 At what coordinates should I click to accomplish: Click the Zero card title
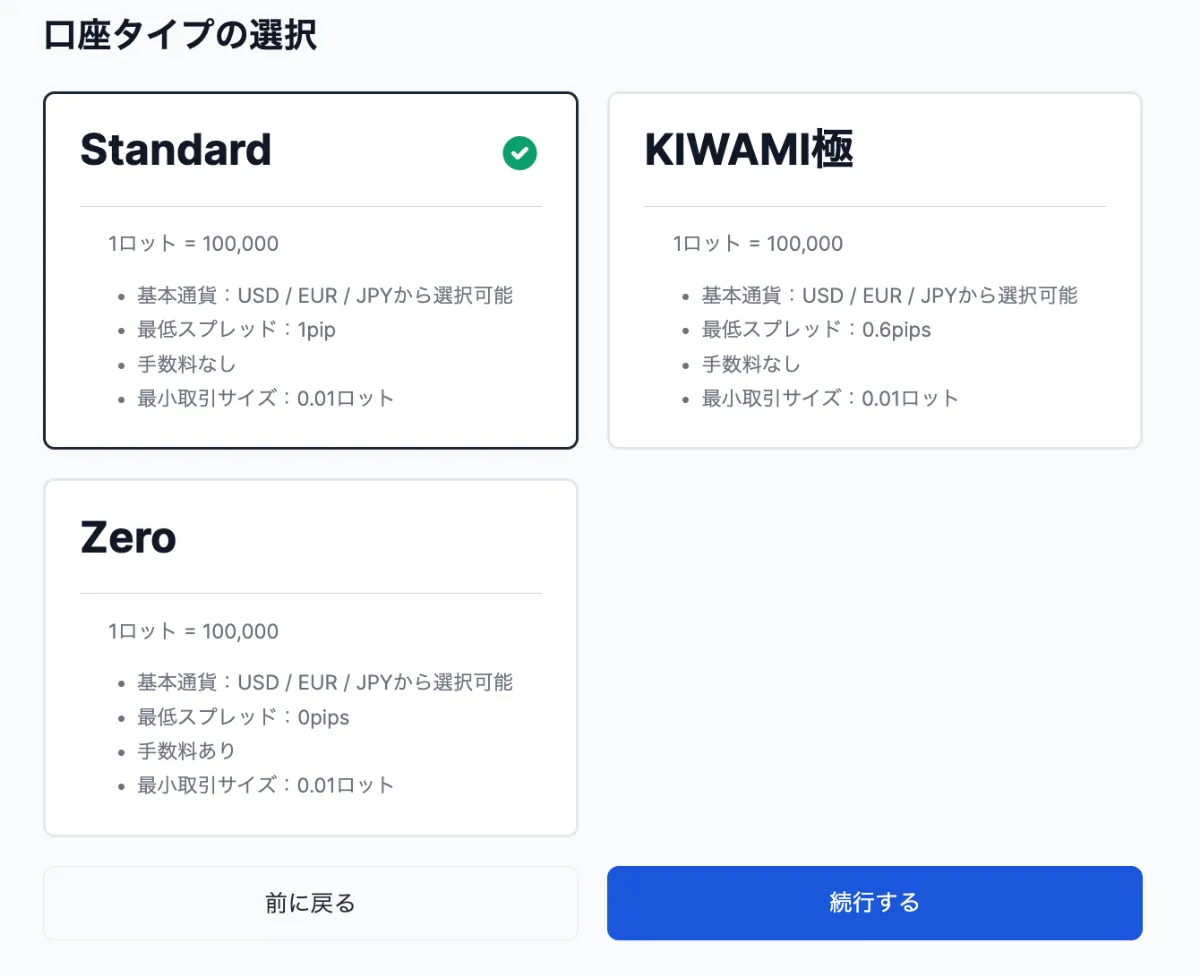(x=127, y=538)
